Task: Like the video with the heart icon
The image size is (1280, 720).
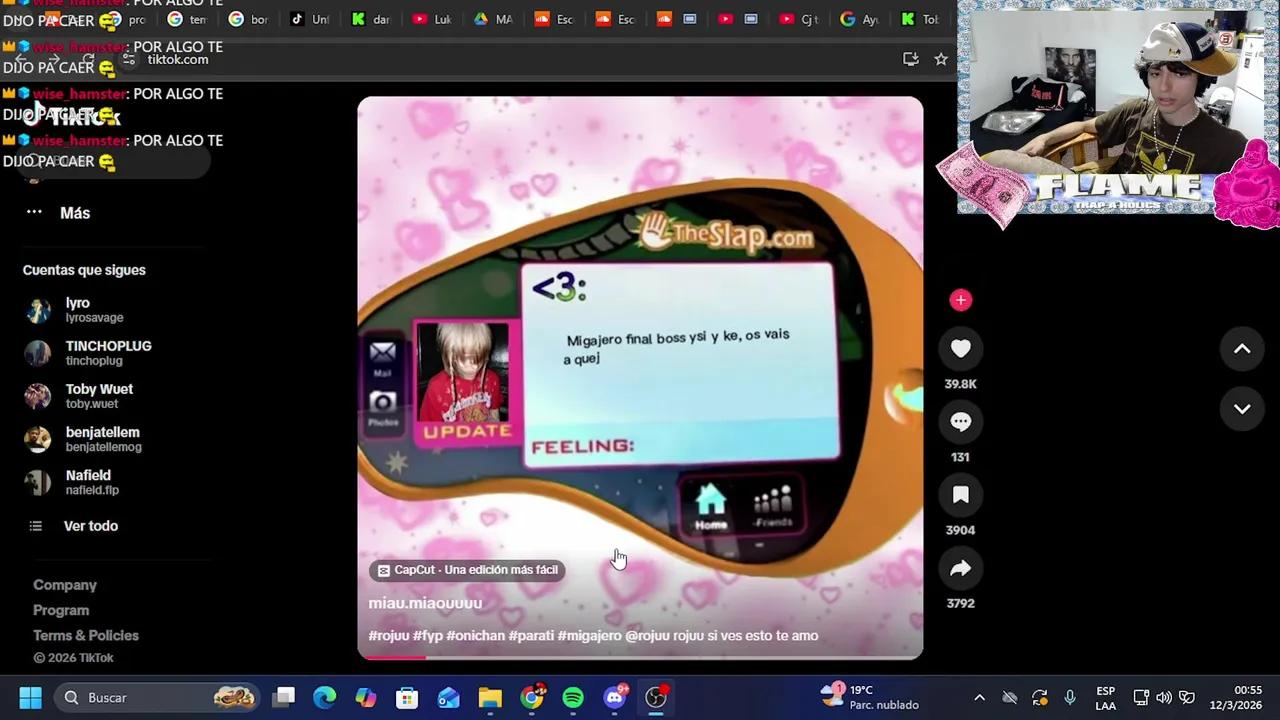Action: 960,349
